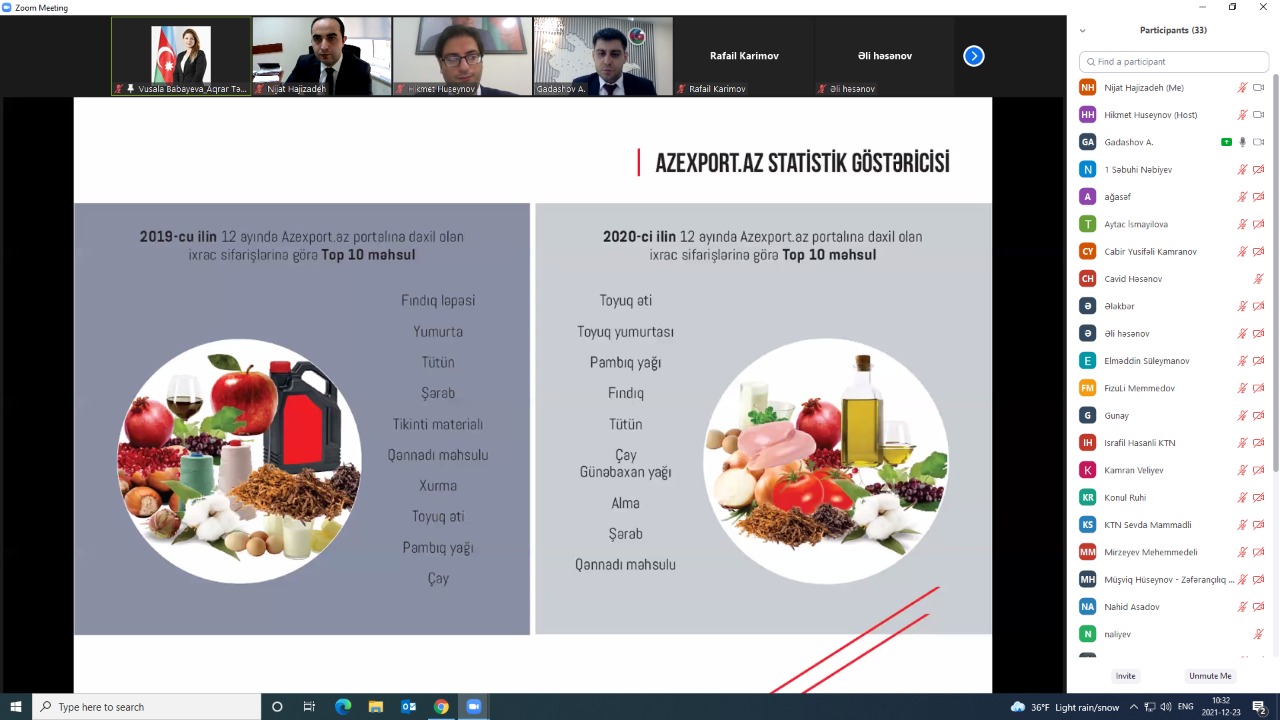Show next page of video thumbnails

(974, 56)
